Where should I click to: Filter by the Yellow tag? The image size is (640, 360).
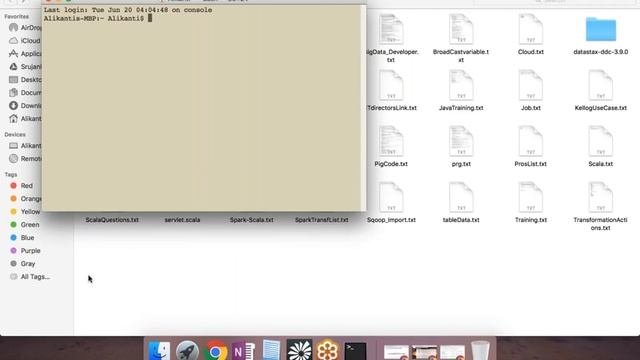(25, 211)
